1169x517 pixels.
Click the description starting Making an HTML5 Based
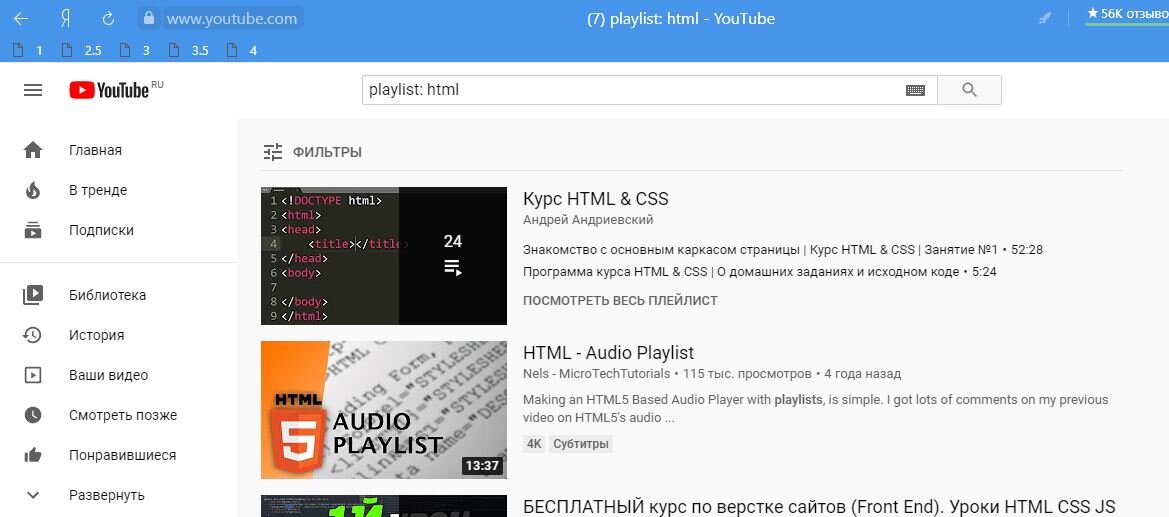click(x=816, y=409)
